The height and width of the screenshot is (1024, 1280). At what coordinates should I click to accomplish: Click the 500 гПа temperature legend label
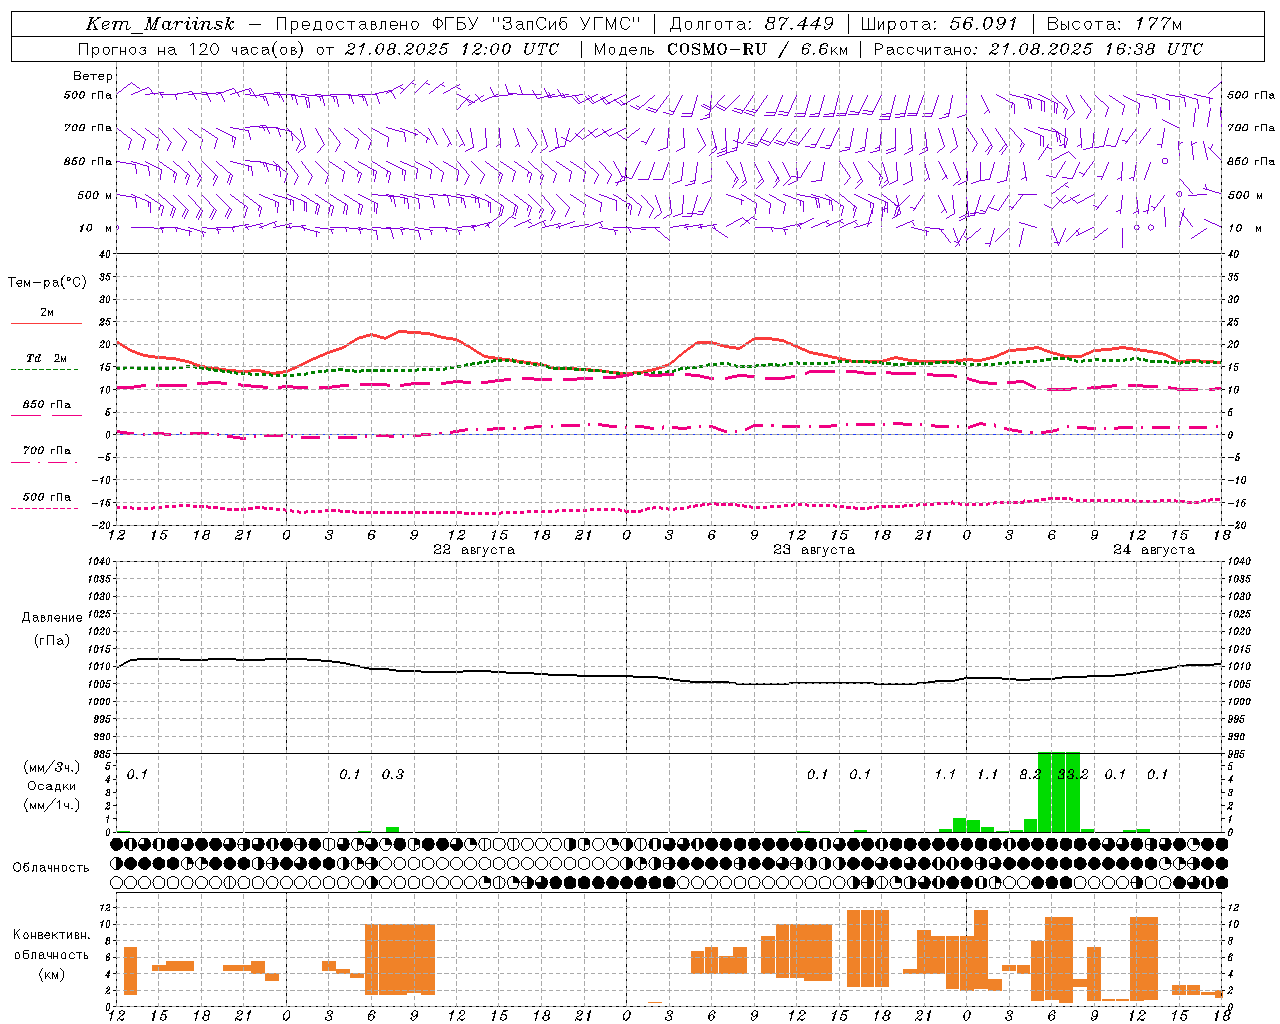47,497
